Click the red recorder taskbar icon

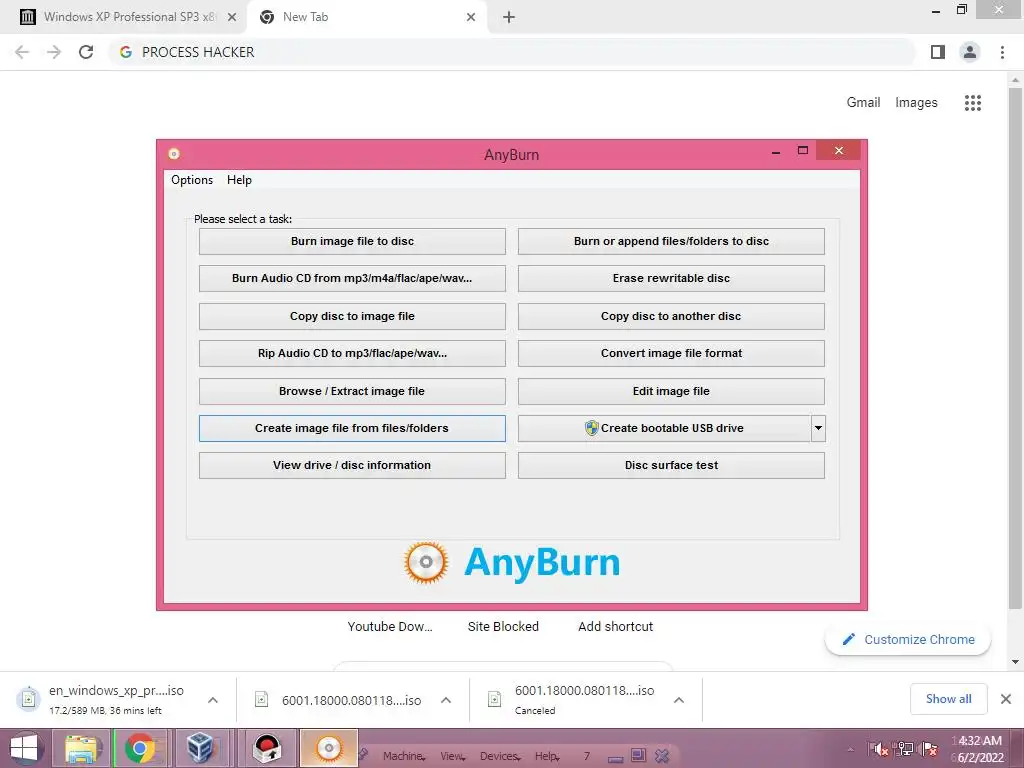click(267, 748)
